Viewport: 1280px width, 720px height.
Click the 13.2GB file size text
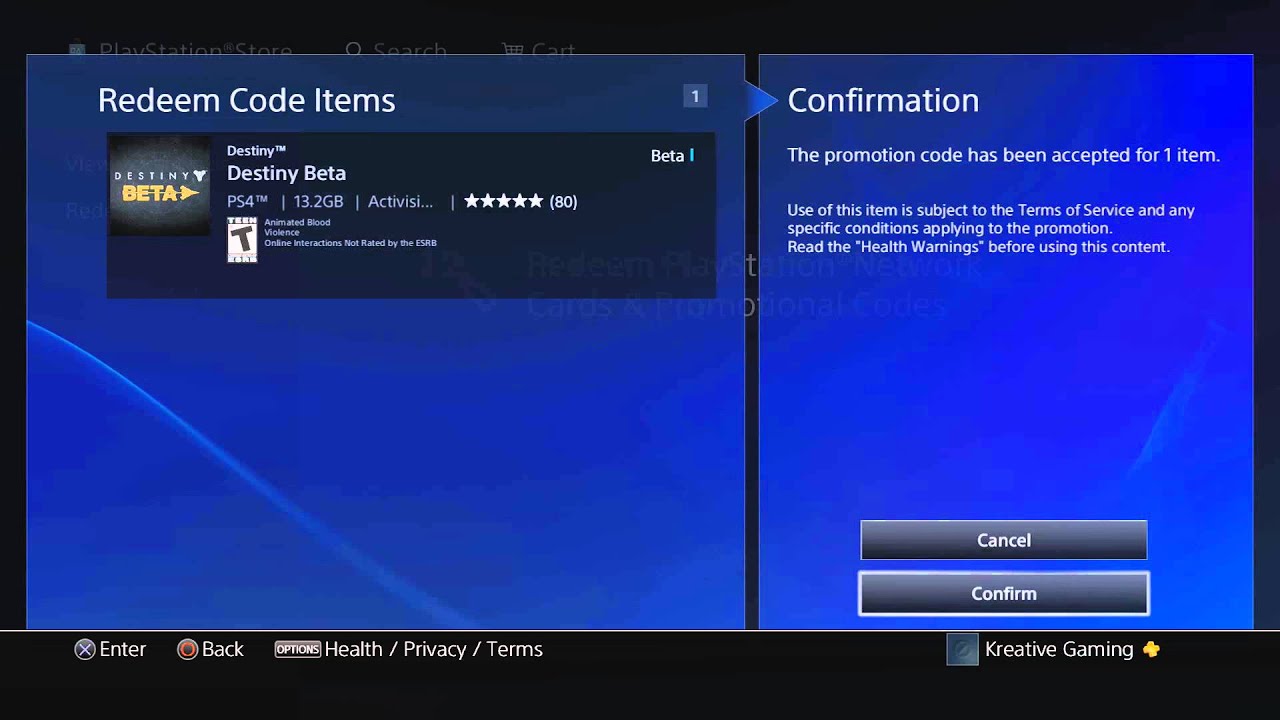pos(318,201)
